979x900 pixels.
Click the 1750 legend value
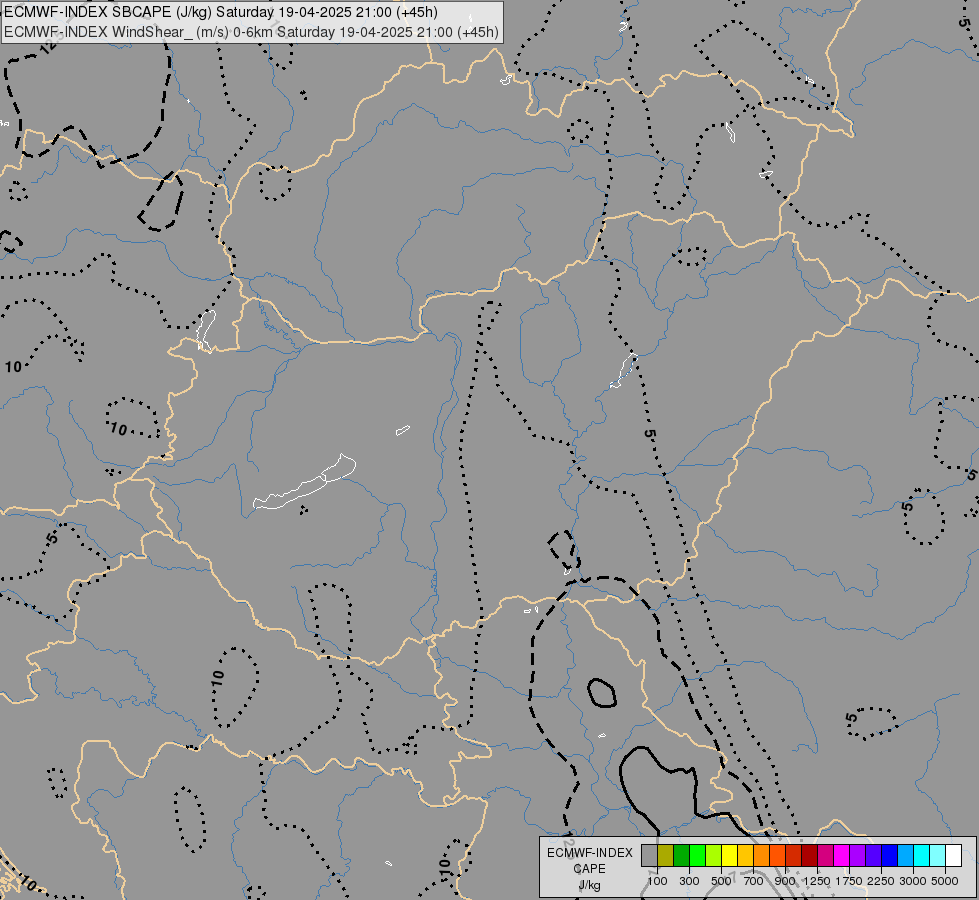point(849,881)
